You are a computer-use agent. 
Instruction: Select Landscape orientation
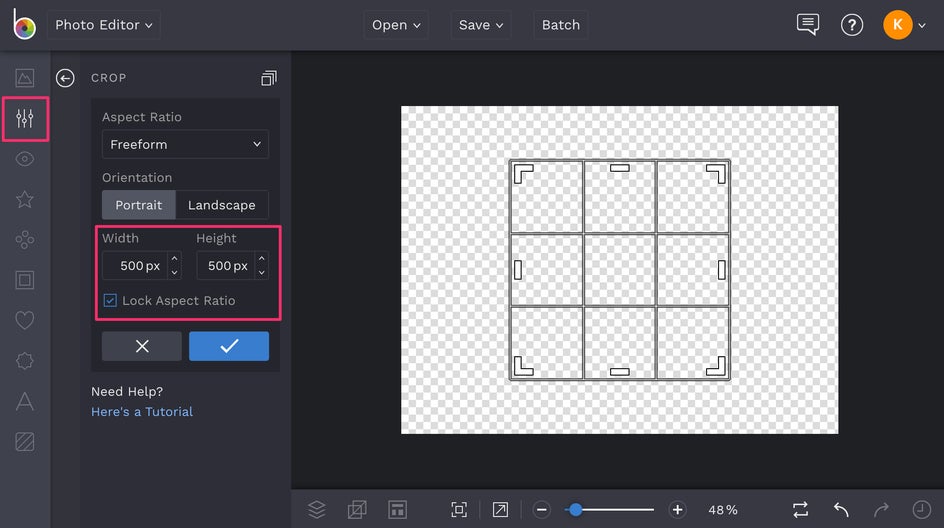click(221, 205)
